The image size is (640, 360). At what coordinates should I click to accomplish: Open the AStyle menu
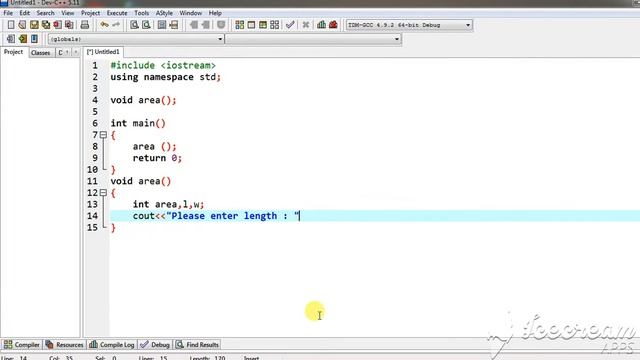tap(164, 13)
